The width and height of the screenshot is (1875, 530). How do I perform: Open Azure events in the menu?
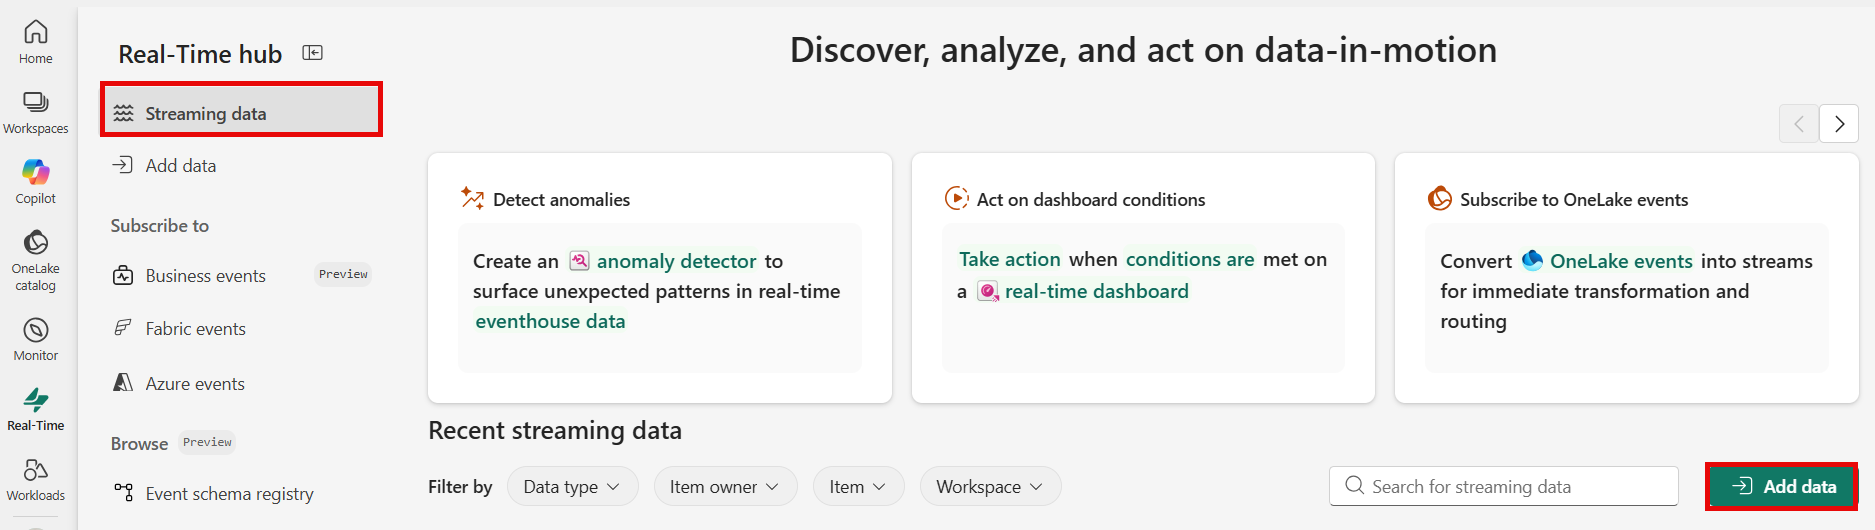coord(195,384)
